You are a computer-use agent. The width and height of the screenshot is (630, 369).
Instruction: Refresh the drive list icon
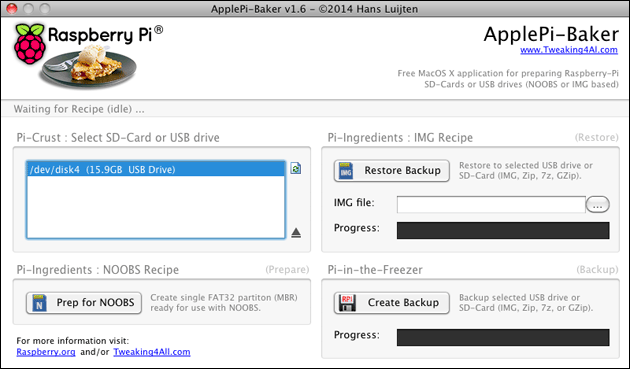pos(296,168)
